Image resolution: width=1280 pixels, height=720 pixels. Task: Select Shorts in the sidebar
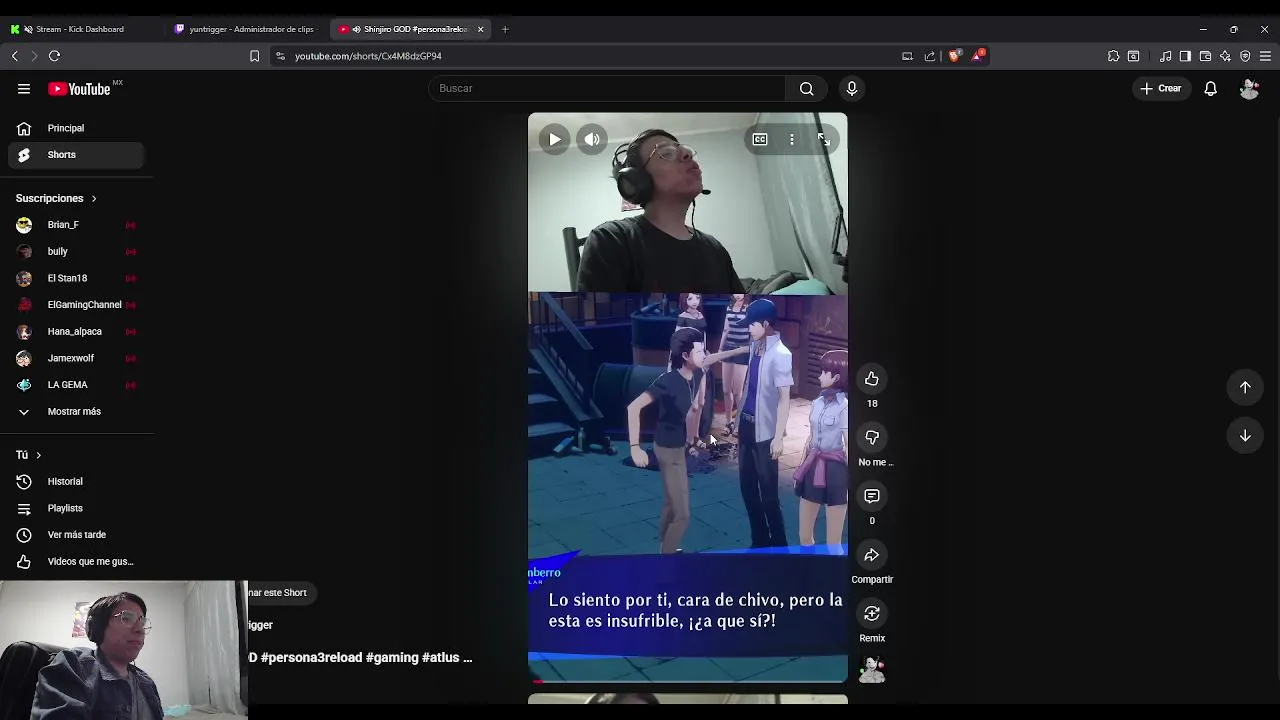click(76, 155)
